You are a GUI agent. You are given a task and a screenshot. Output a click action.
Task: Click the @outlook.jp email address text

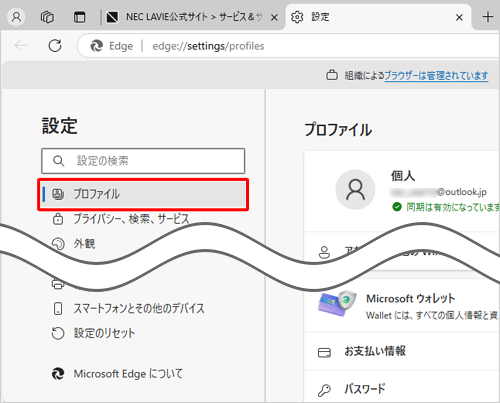462,192
